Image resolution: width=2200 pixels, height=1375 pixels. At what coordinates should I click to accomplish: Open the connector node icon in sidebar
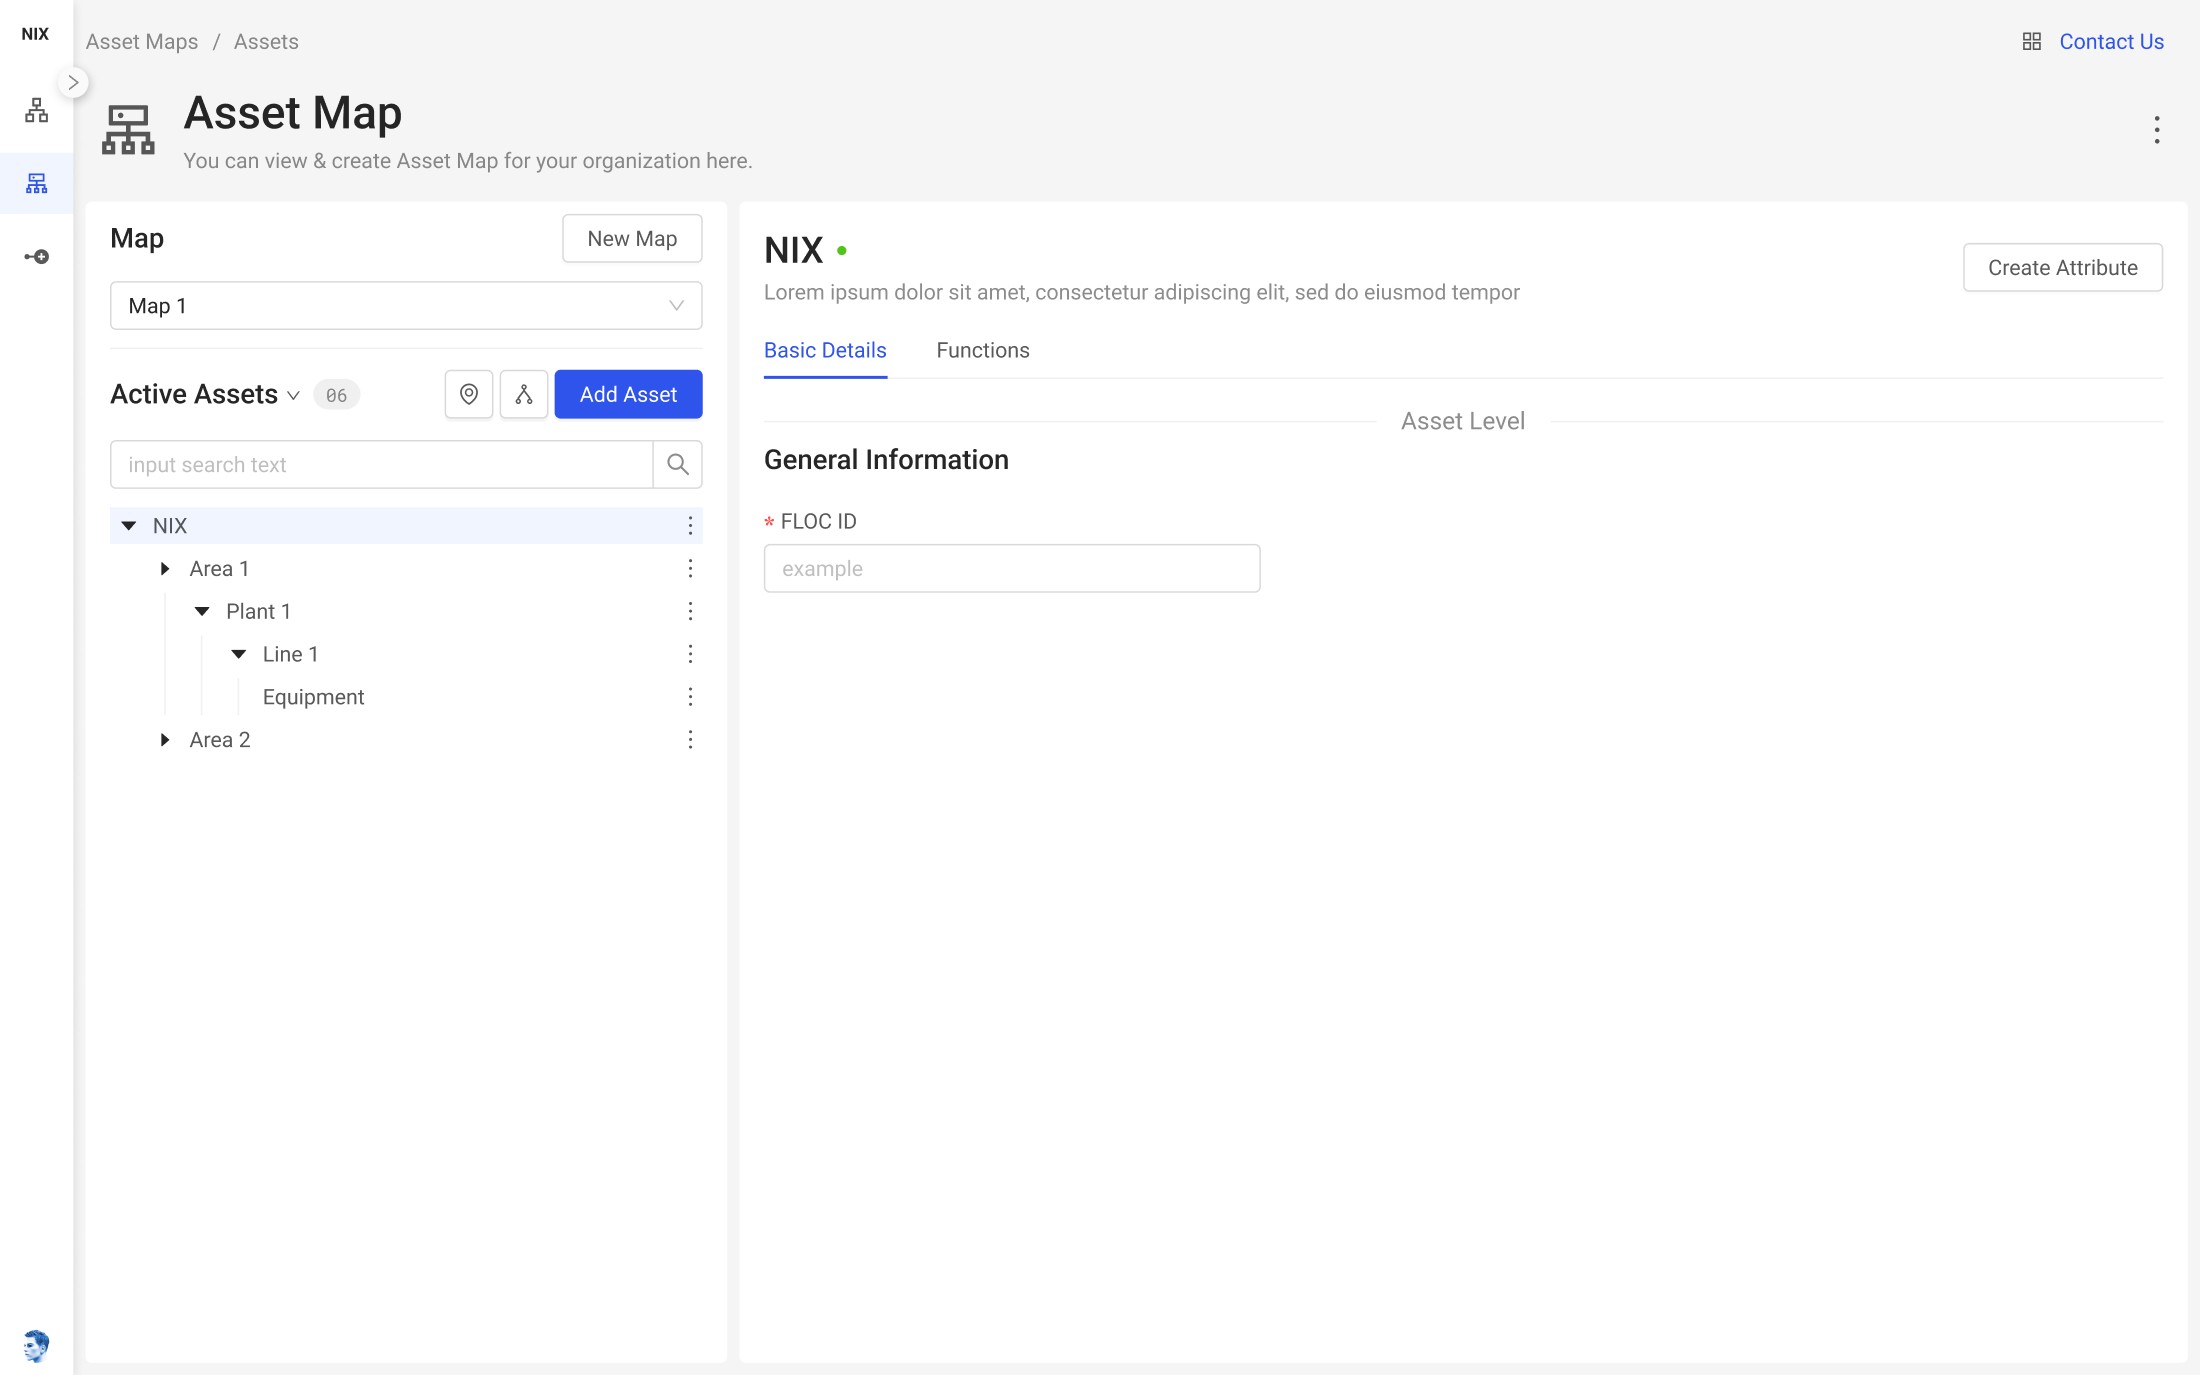point(37,257)
